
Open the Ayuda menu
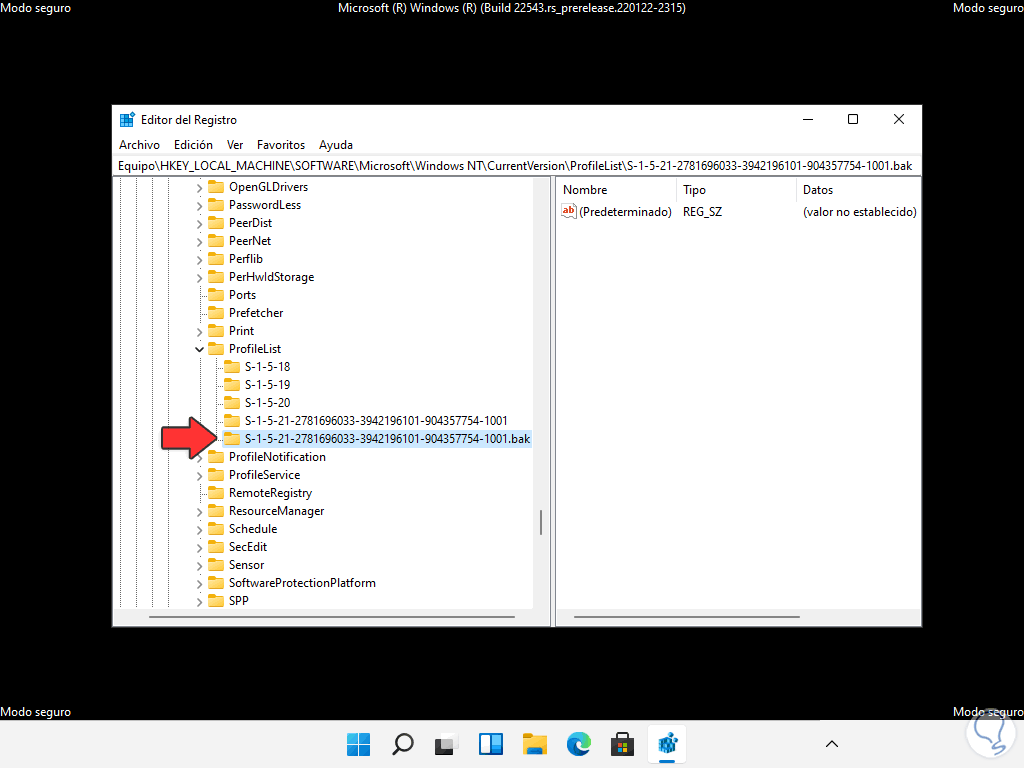(336, 145)
